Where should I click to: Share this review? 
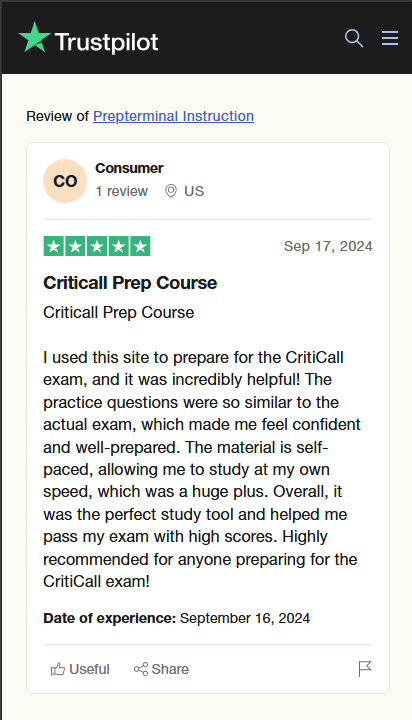pyautogui.click(x=161, y=669)
